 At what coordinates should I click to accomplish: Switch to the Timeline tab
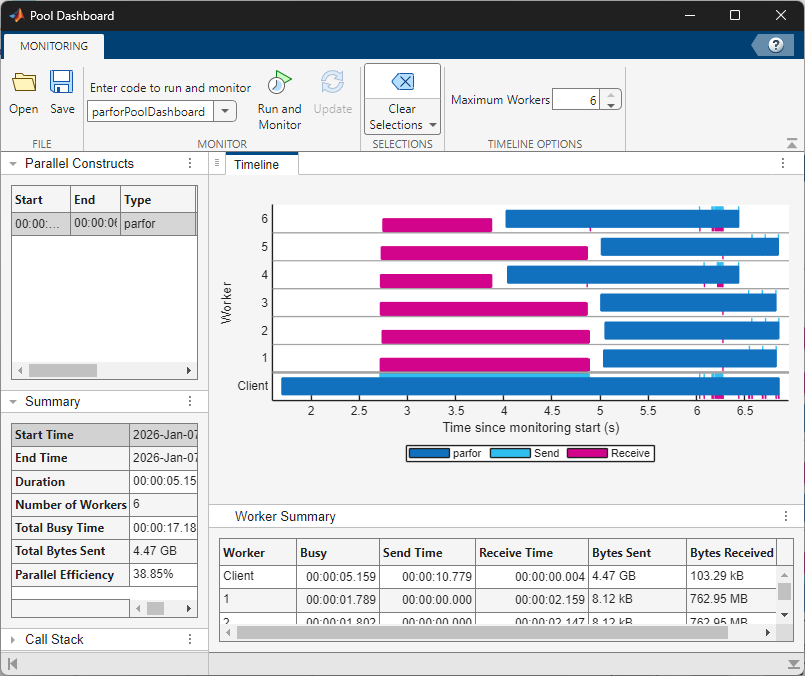257,164
